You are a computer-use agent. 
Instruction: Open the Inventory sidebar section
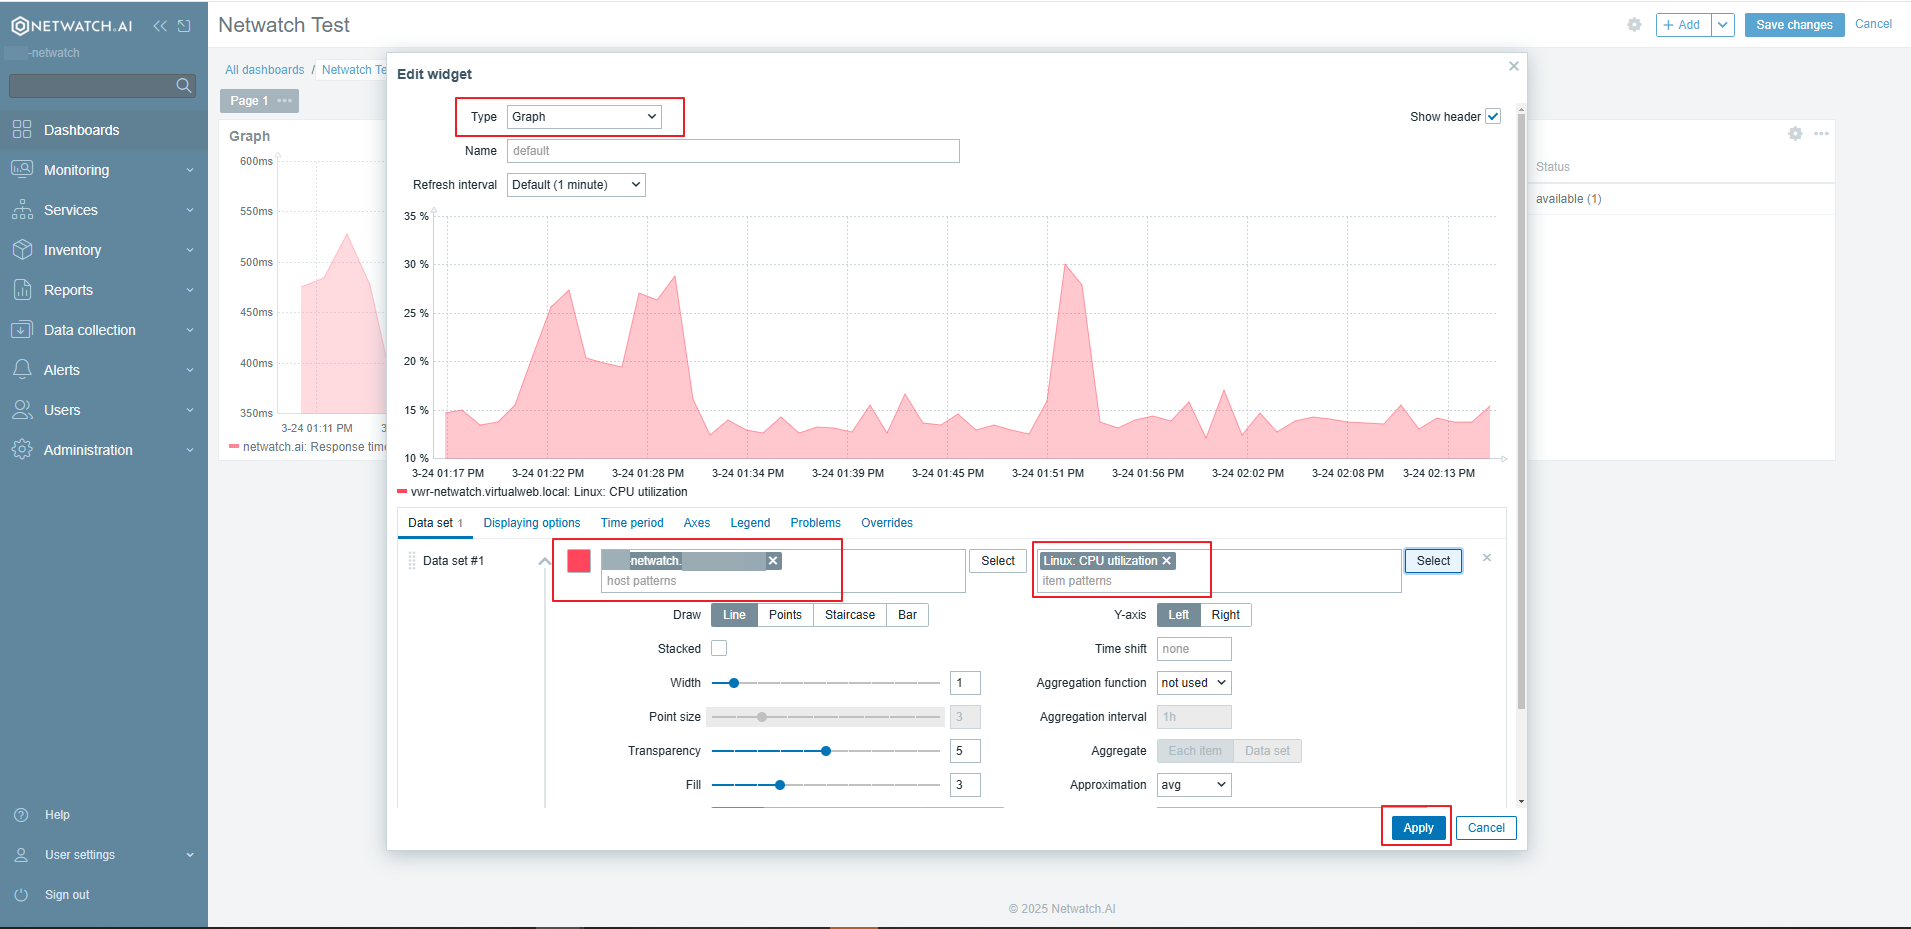point(73,249)
